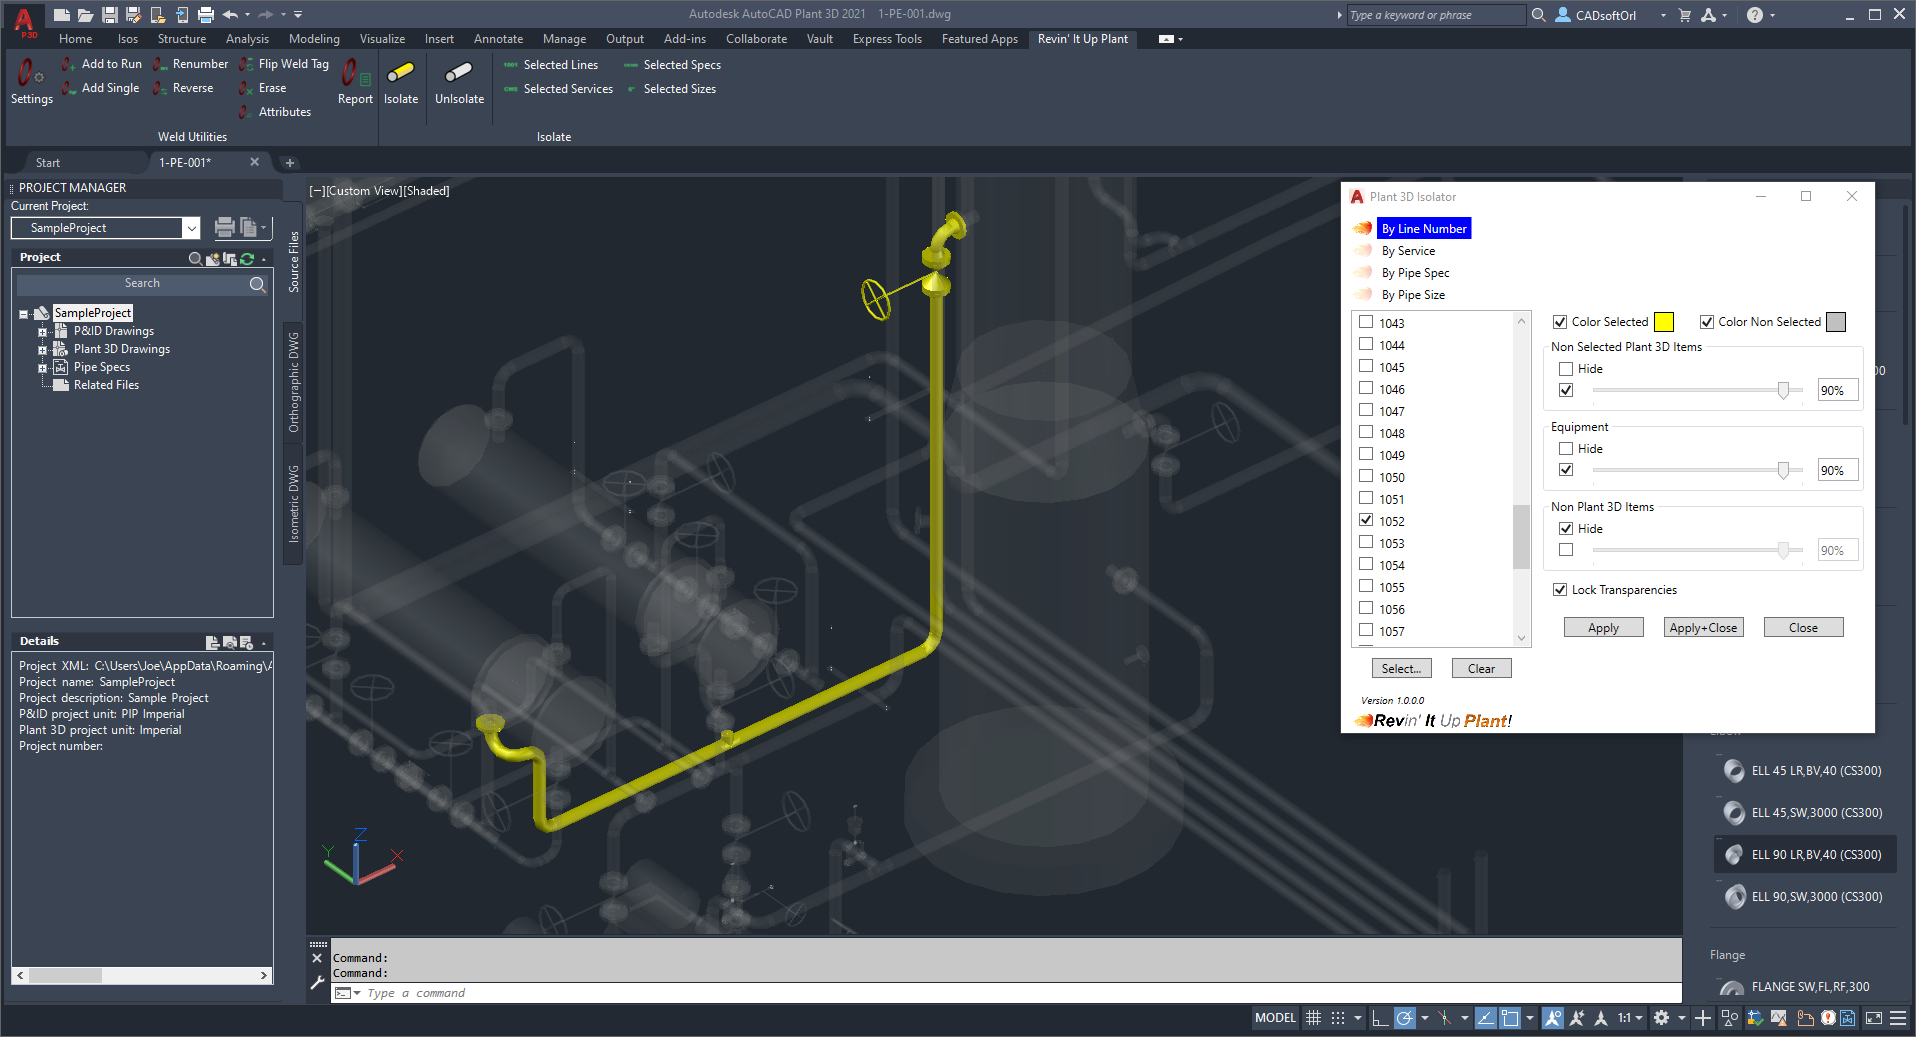Toggle Hide checkbox under Equipment
Image resolution: width=1916 pixels, height=1037 pixels.
[x=1566, y=449]
